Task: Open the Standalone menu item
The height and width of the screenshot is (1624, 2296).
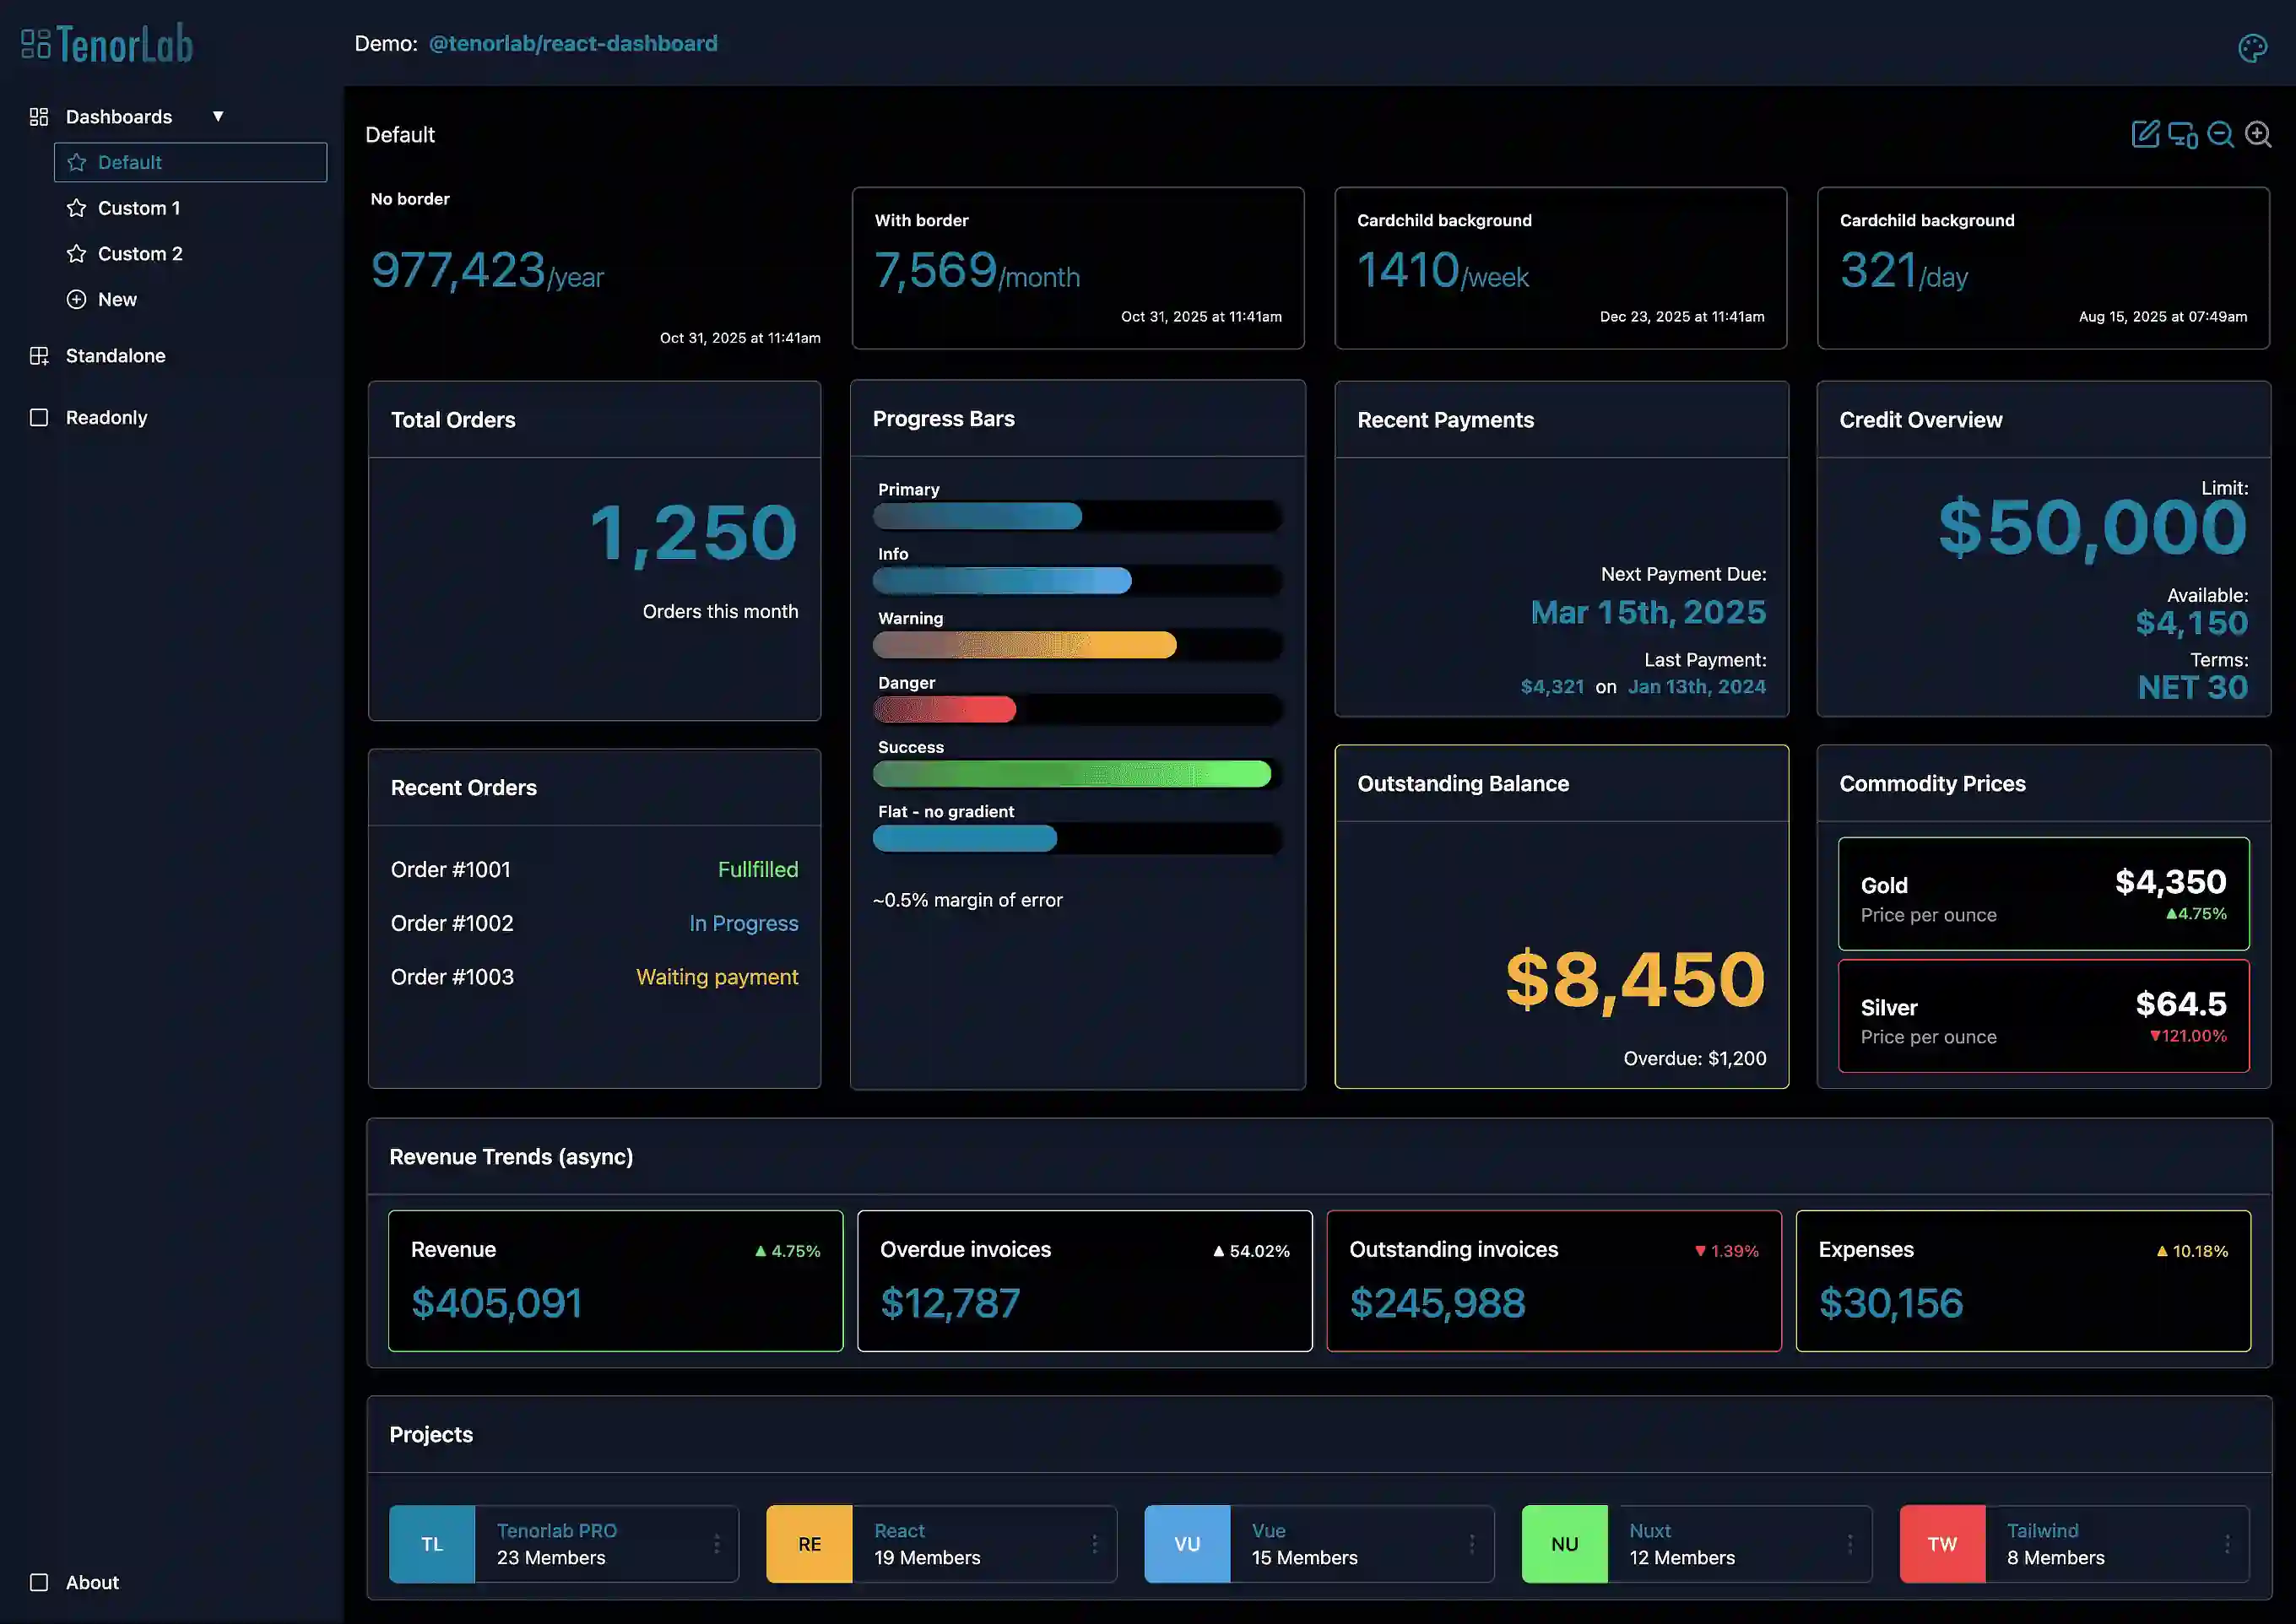Action: [x=115, y=356]
